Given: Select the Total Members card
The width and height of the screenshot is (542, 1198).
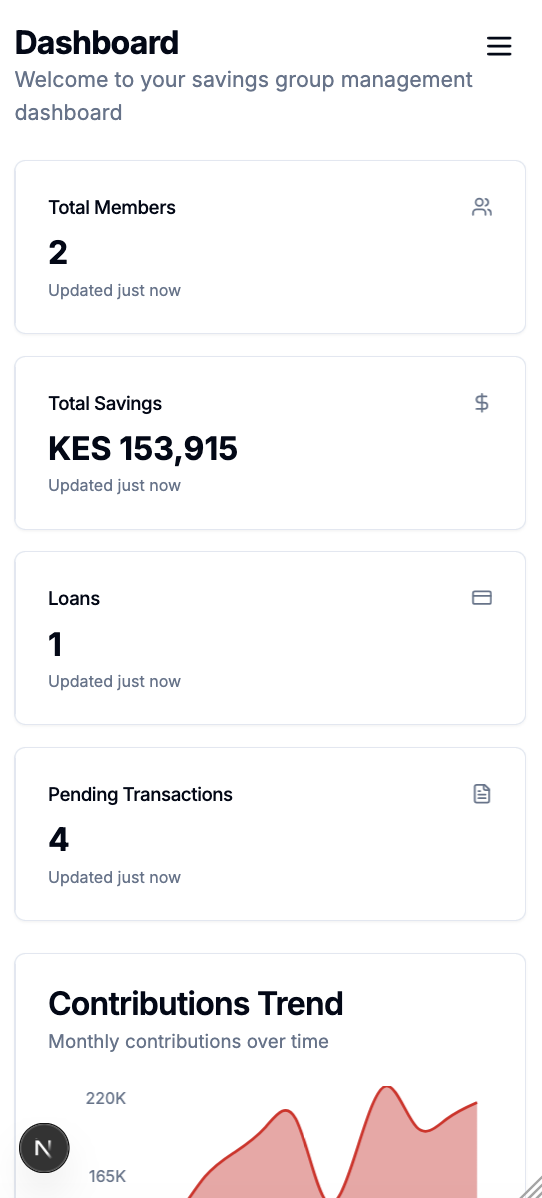Looking at the screenshot, I should coord(270,247).
